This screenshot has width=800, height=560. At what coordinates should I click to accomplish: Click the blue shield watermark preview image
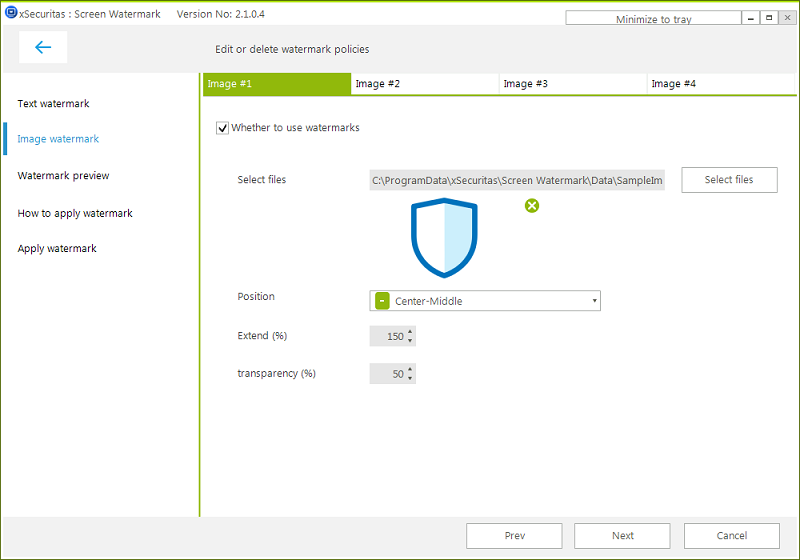tap(444, 238)
